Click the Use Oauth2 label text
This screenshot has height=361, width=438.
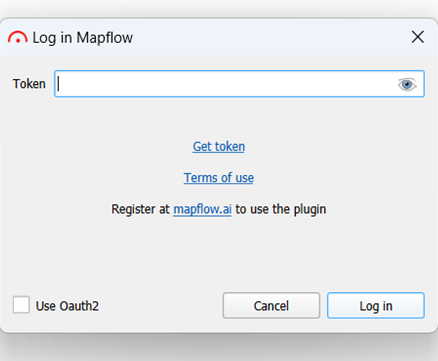(x=67, y=306)
